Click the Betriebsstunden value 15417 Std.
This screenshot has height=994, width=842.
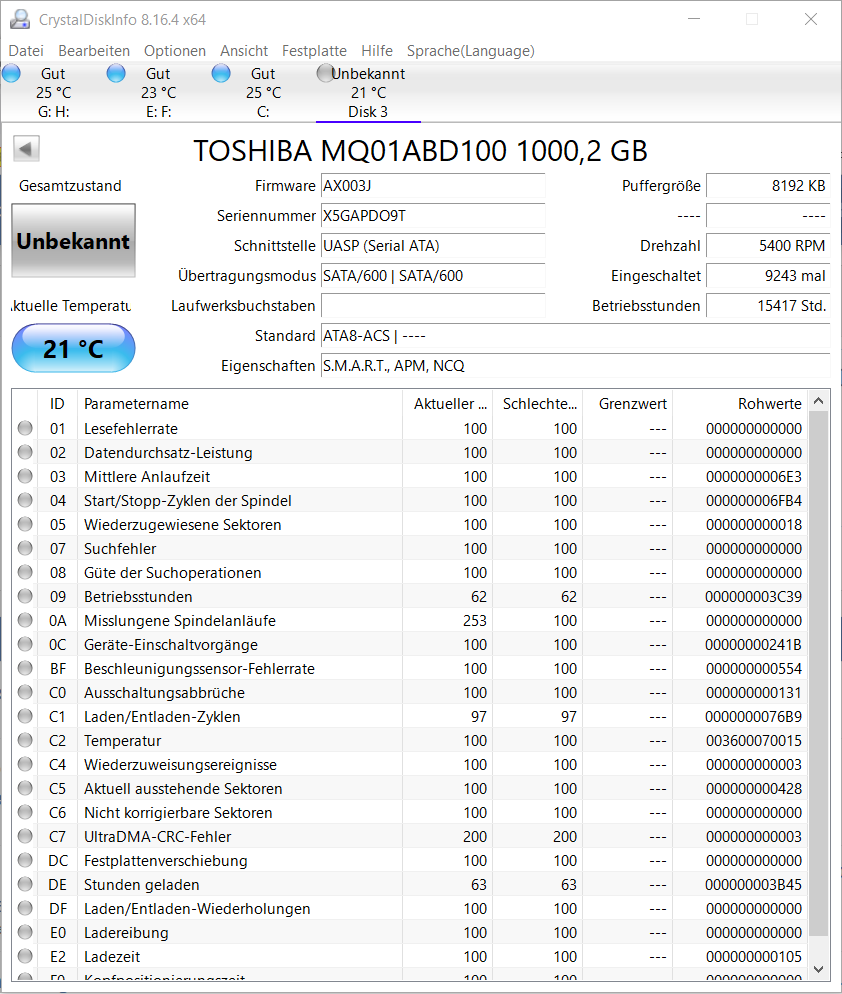click(x=768, y=306)
